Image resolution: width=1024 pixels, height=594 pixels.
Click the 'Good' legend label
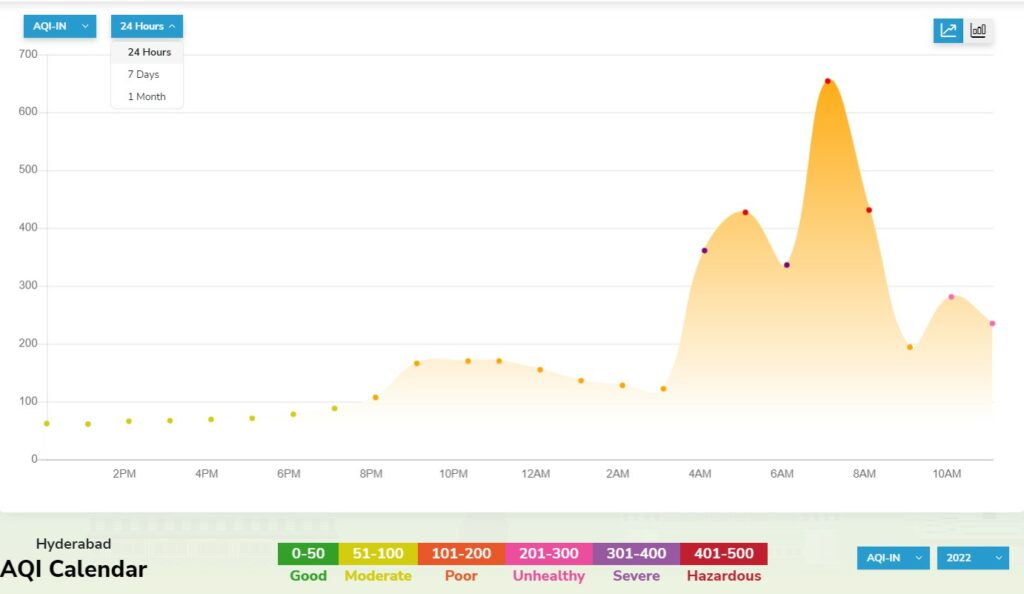308,576
